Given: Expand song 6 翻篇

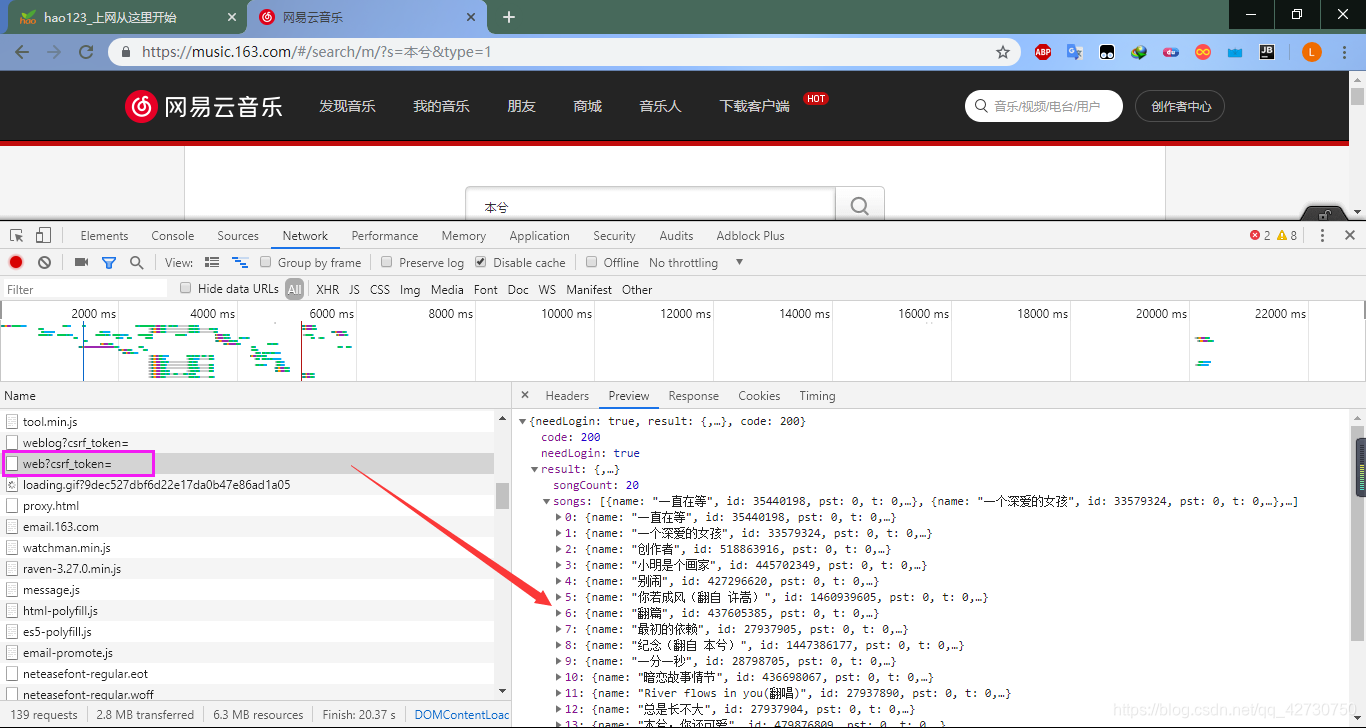Looking at the screenshot, I should [558, 613].
